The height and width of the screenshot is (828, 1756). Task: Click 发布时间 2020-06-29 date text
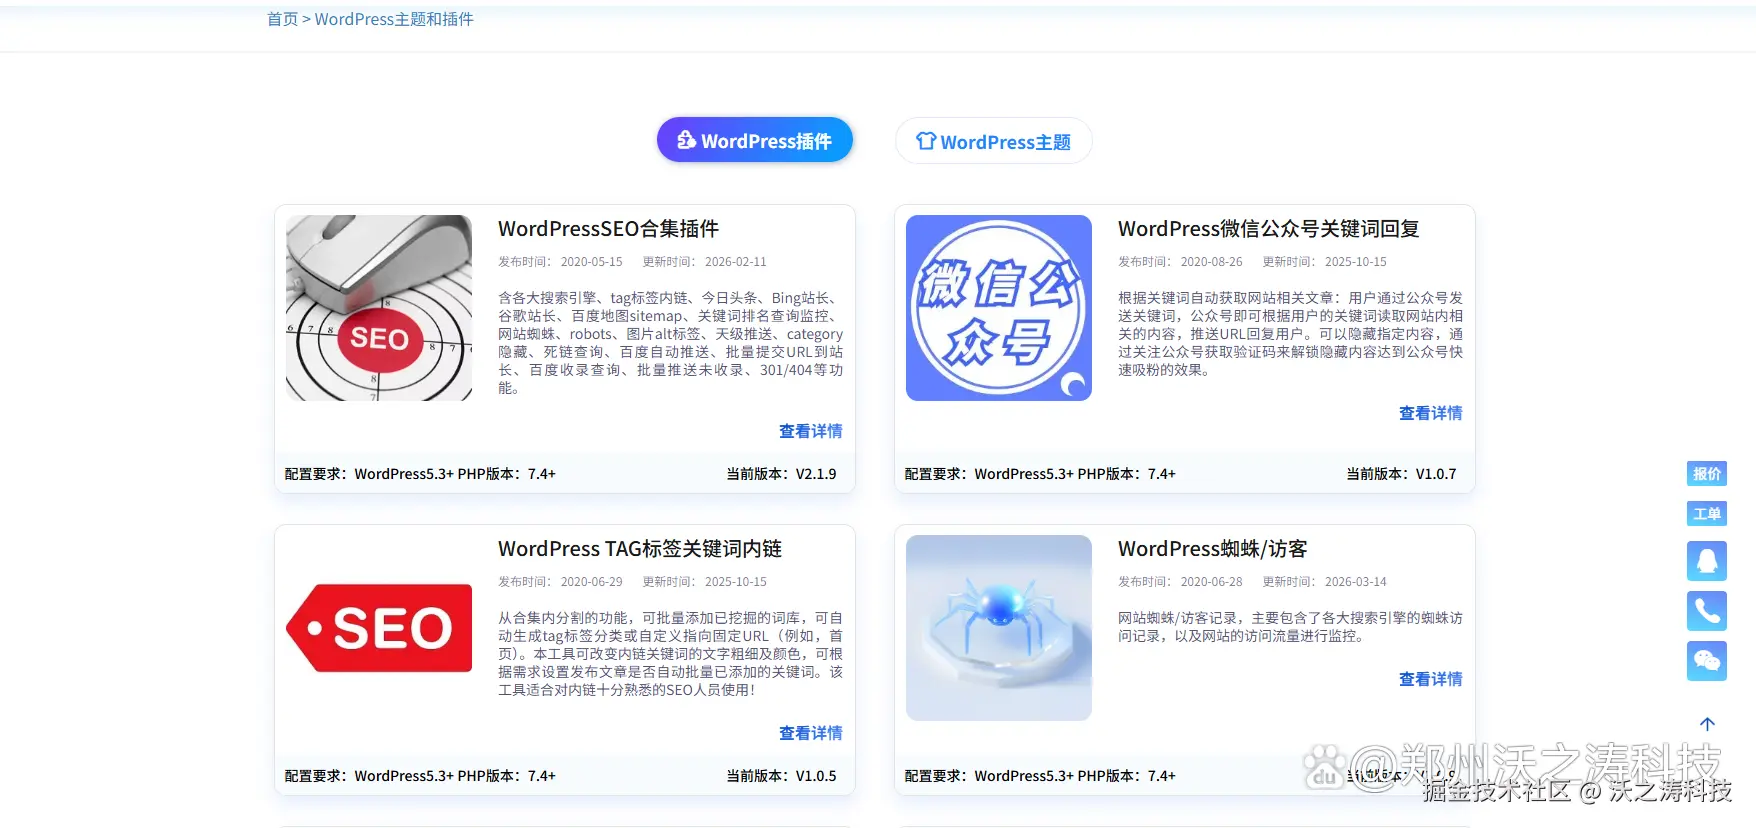coord(560,582)
